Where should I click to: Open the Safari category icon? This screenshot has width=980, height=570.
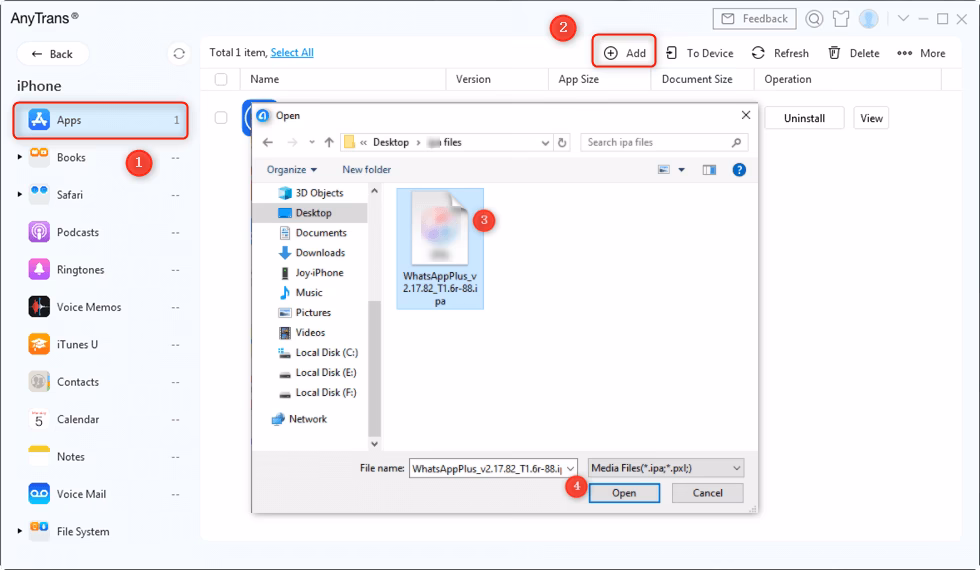[39, 194]
